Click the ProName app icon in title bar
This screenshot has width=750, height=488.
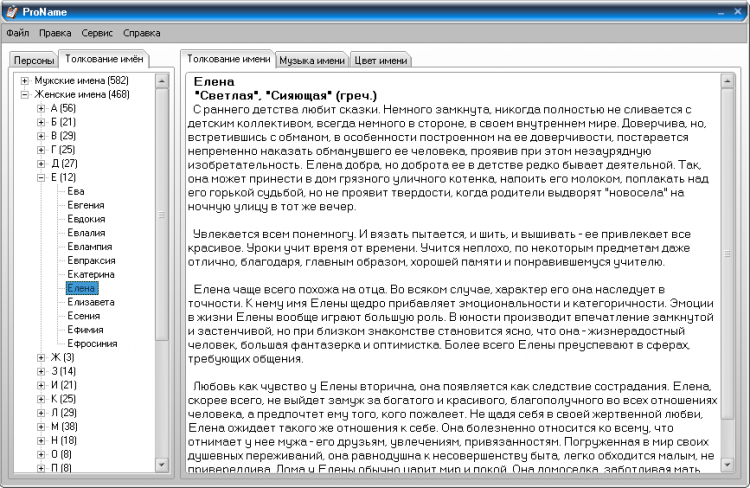click(x=11, y=11)
